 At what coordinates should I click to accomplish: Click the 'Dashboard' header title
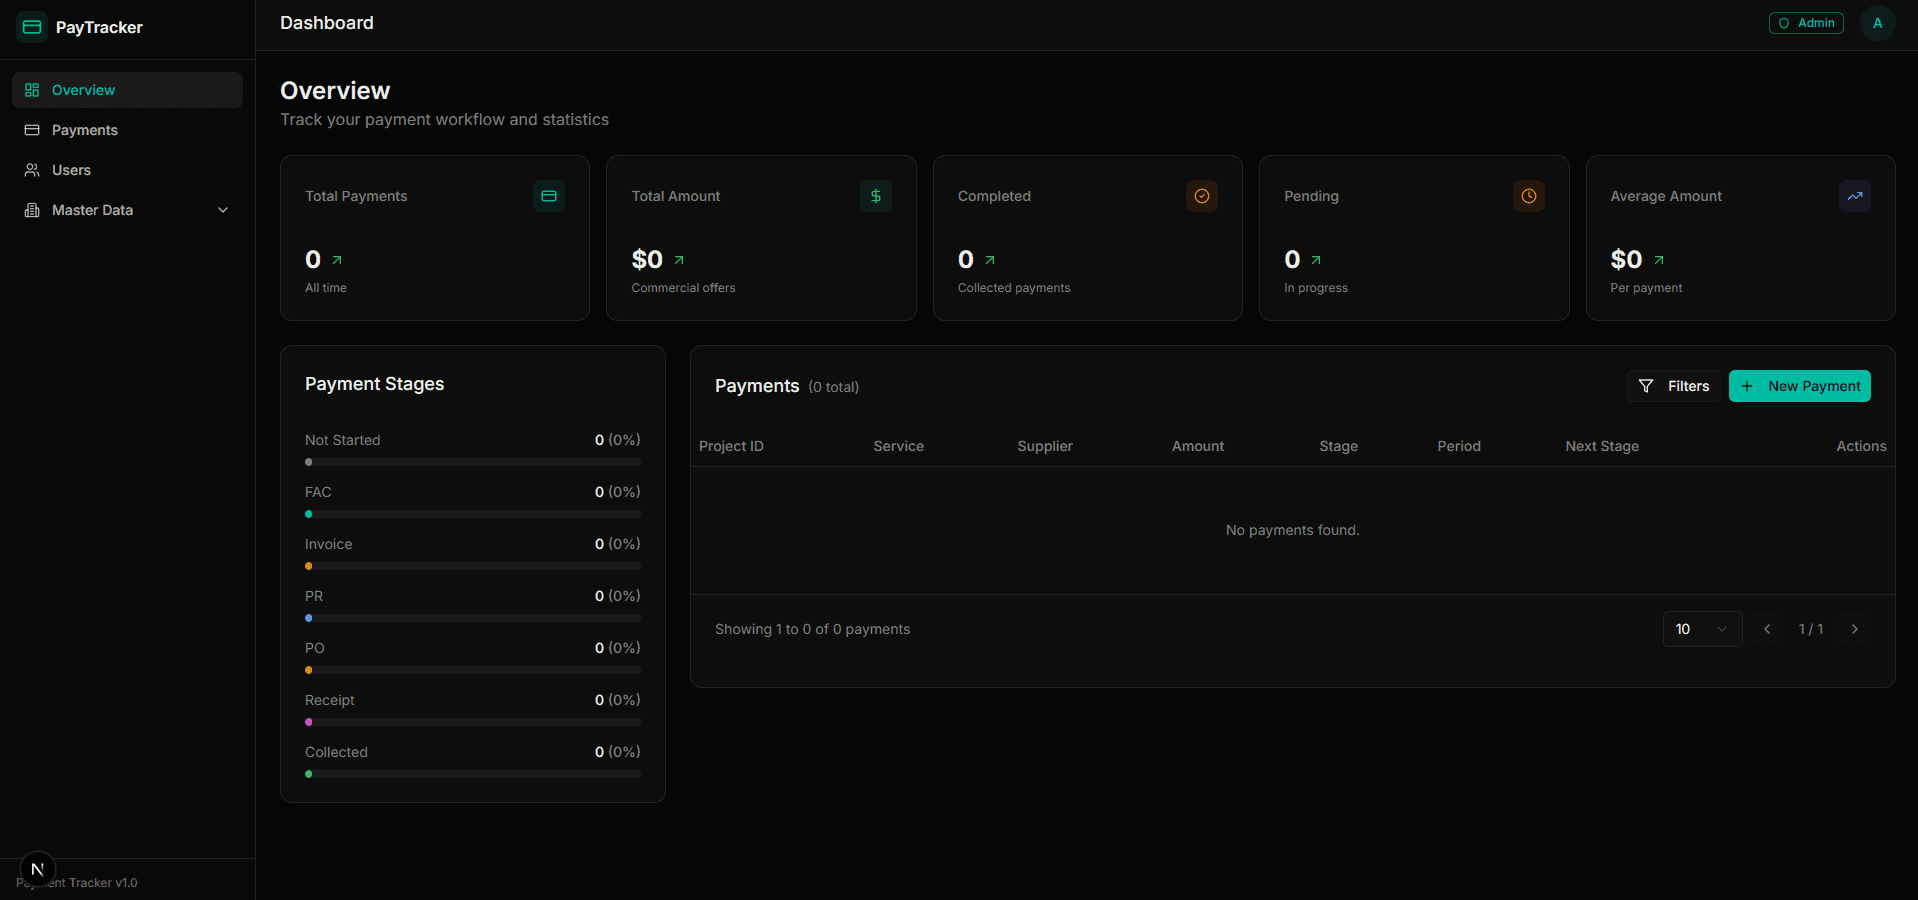pos(327,23)
